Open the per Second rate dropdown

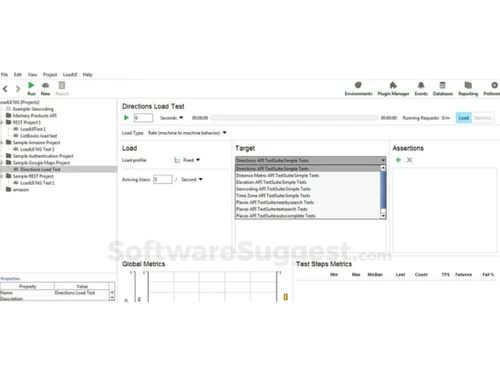pos(192,179)
